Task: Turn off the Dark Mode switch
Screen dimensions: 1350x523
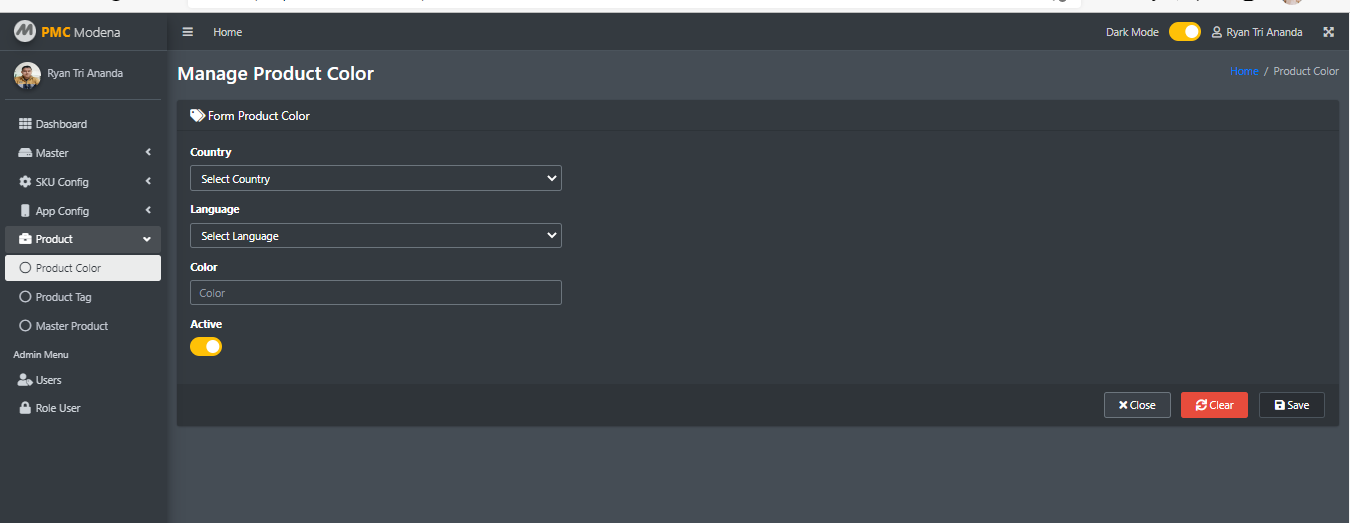Action: (x=1185, y=32)
